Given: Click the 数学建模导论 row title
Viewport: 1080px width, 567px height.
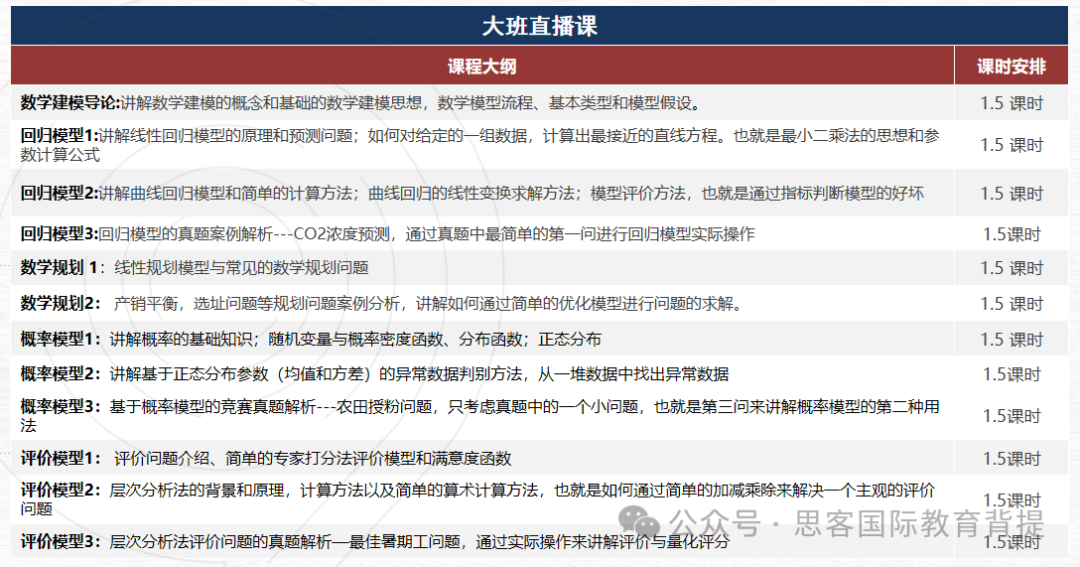Looking at the screenshot, I should (x=69, y=103).
